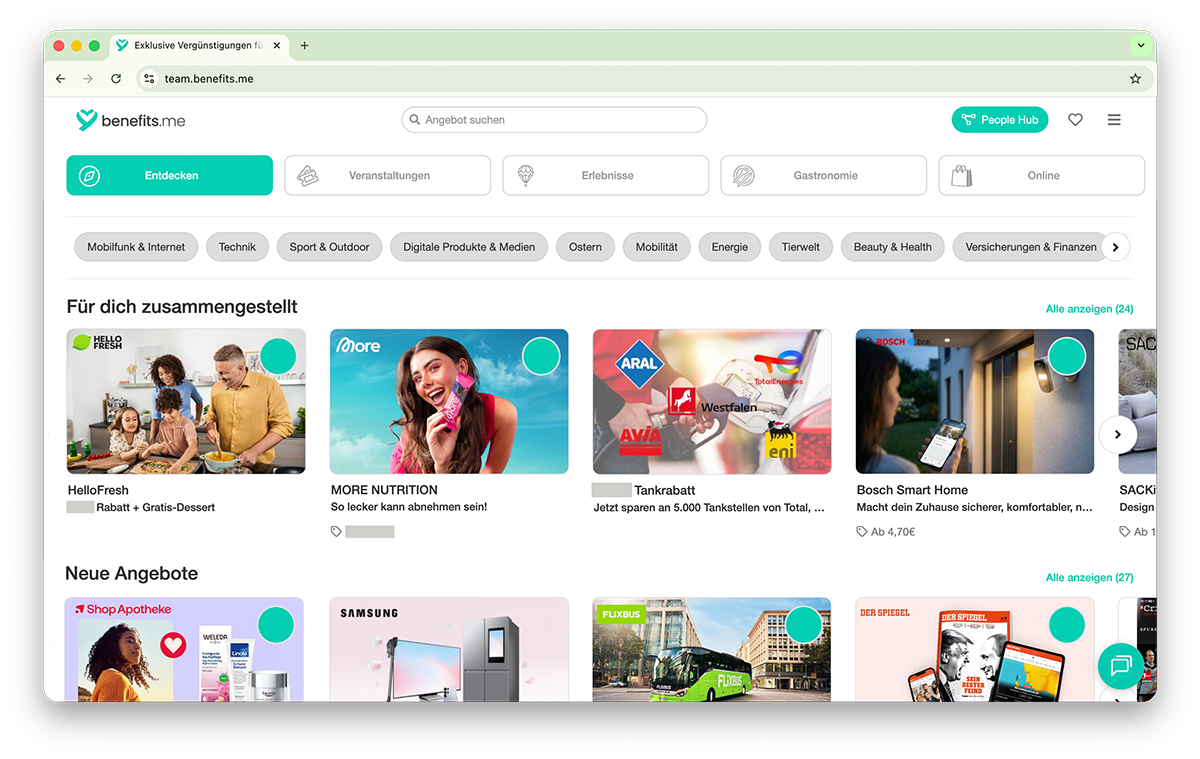
Task: Open the Bosch Smart Home offer image
Action: [975, 401]
